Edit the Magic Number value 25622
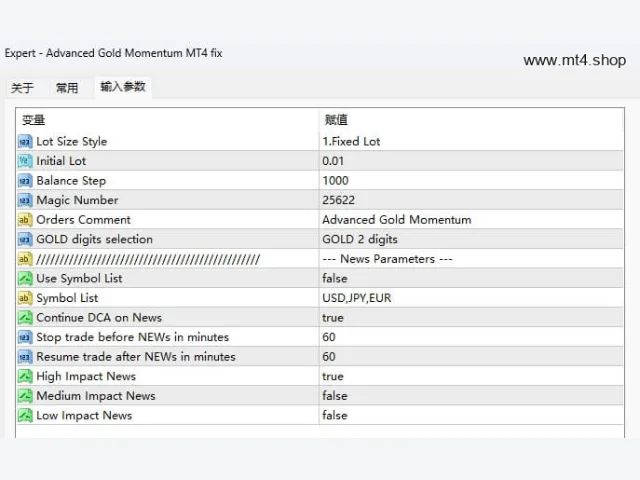This screenshot has height=480, width=640. click(471, 200)
